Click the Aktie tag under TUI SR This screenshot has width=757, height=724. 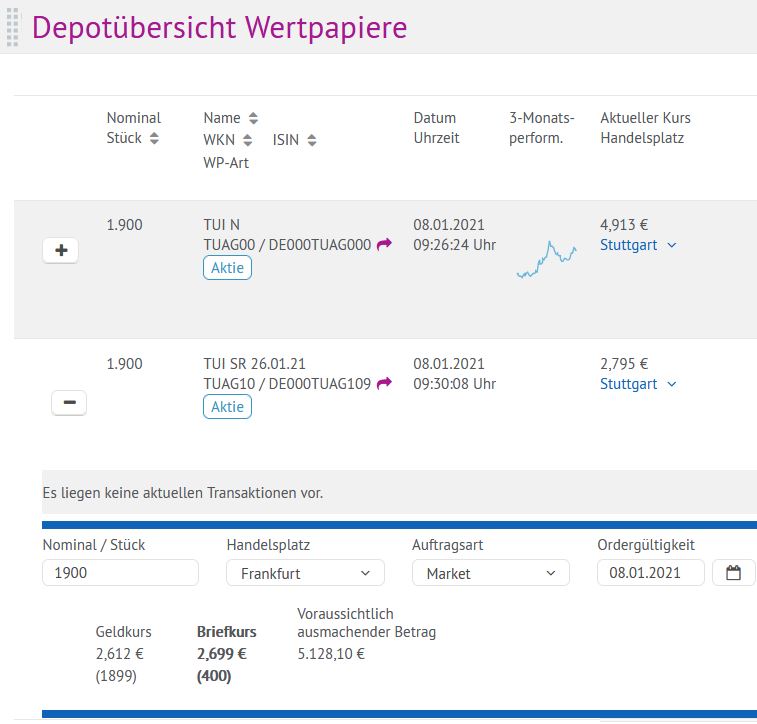click(227, 407)
